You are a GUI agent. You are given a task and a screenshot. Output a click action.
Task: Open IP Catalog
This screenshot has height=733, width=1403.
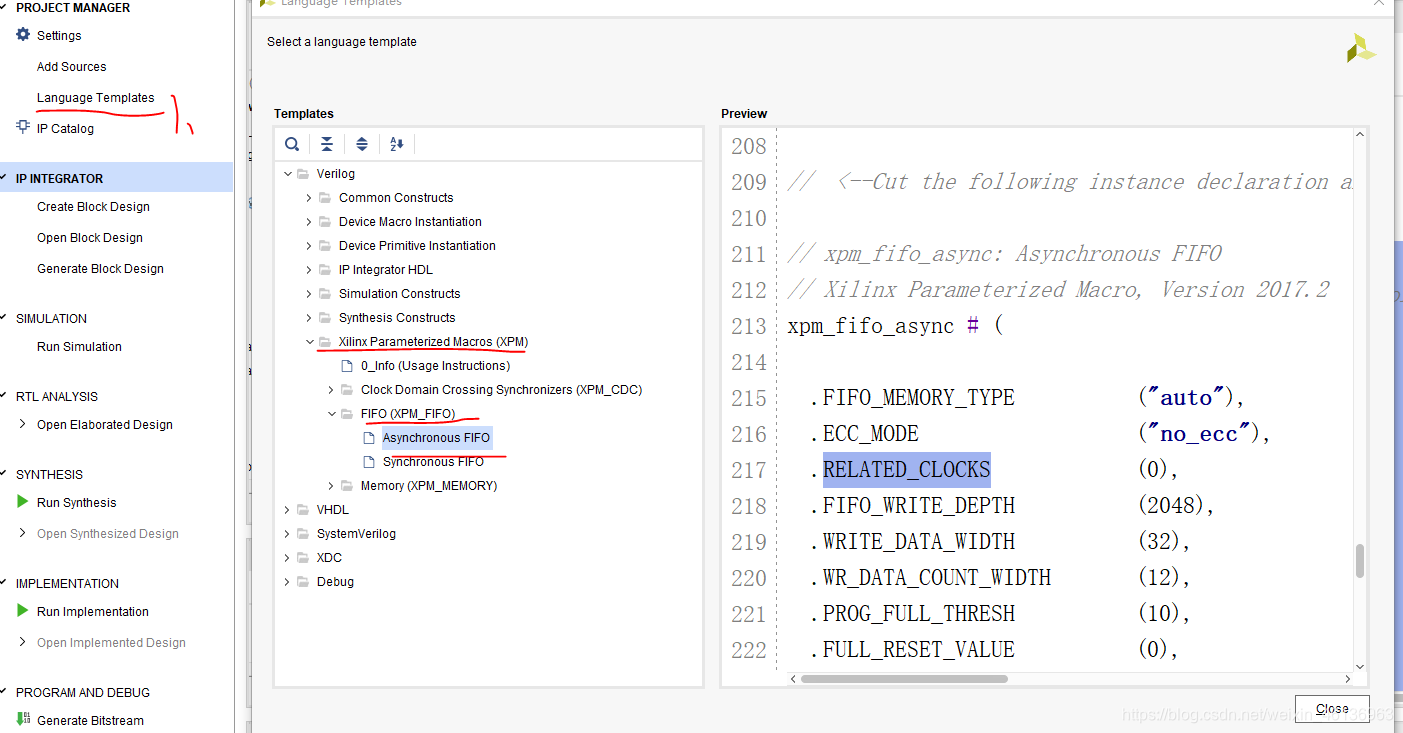[65, 129]
